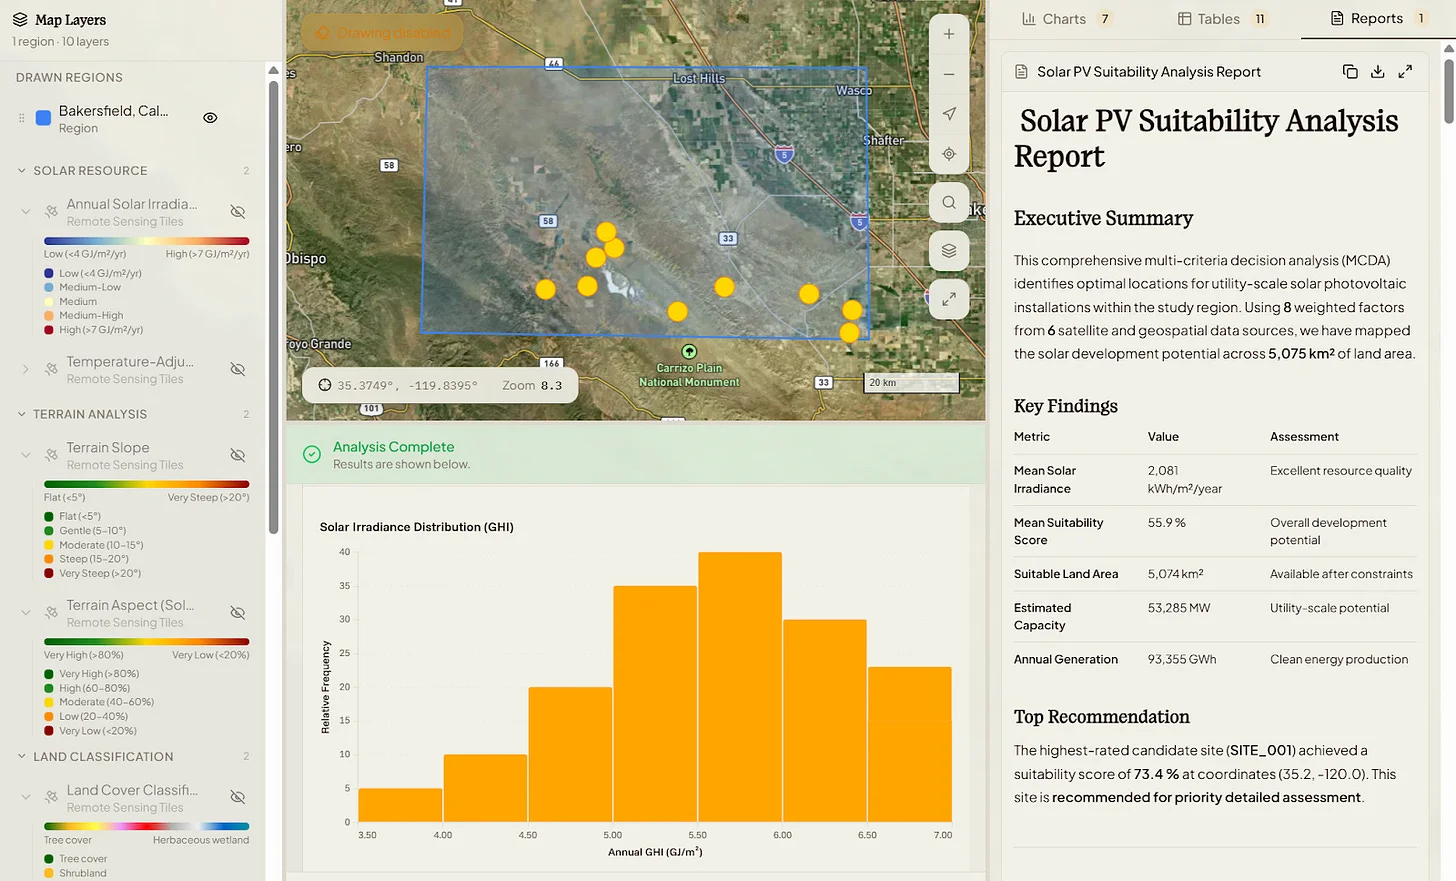Open the map location/geolocate control
1456x881 pixels.
point(948,154)
